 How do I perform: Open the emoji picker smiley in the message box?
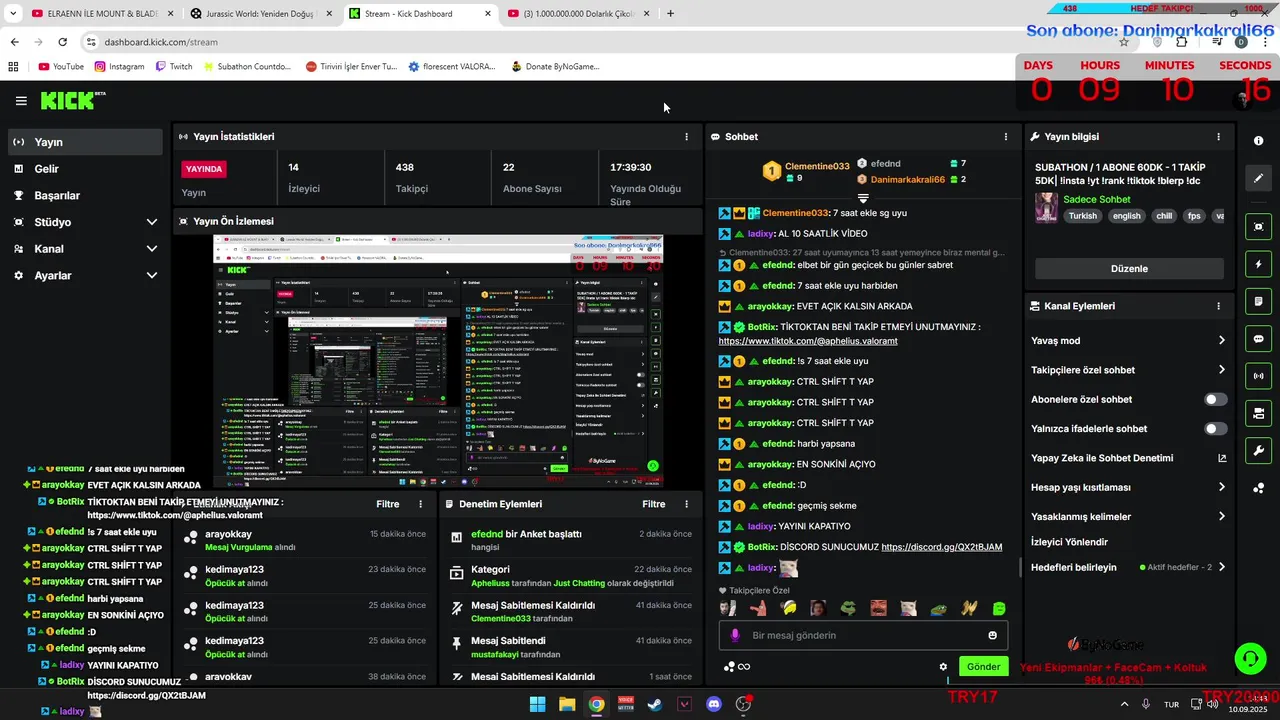[992, 635]
